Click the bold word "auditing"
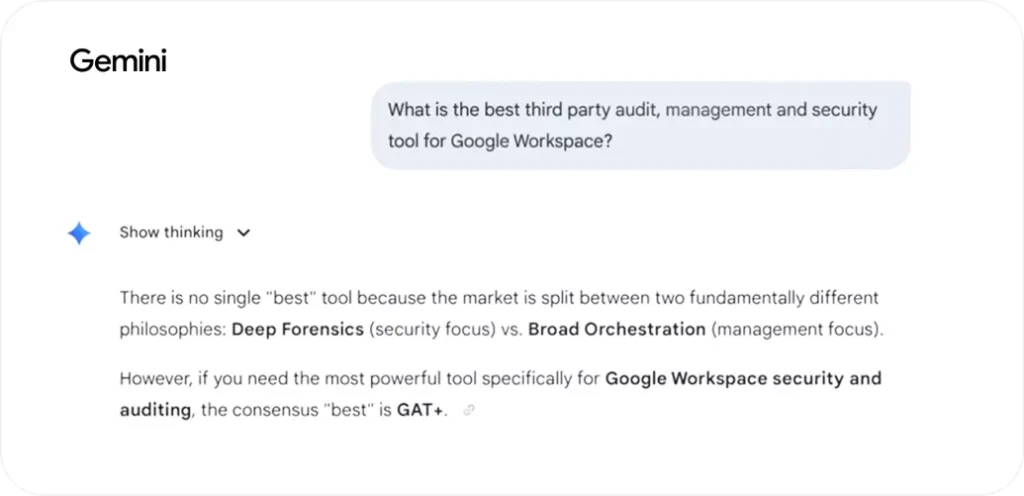 tap(155, 410)
